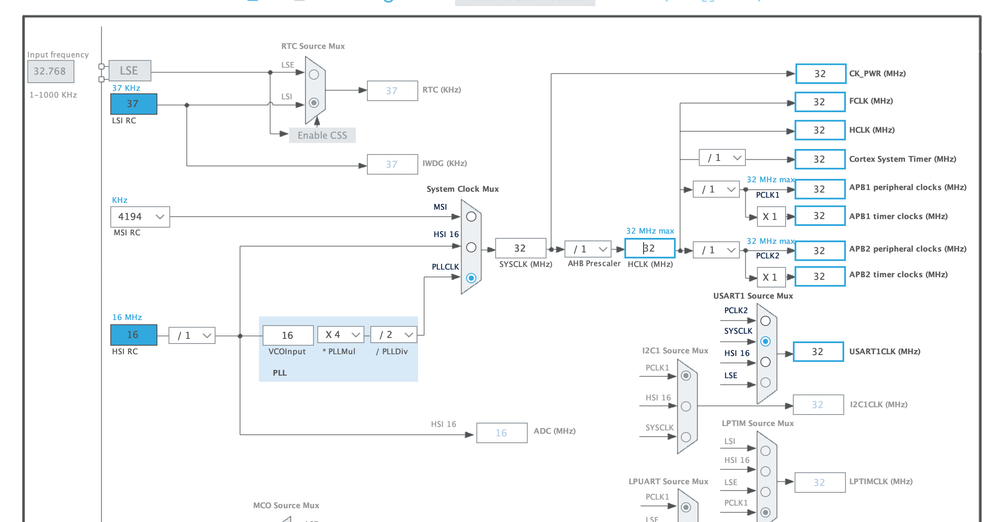Open the PLLMul X 4 dropdown
The height and width of the screenshot is (522, 999).
point(341,335)
